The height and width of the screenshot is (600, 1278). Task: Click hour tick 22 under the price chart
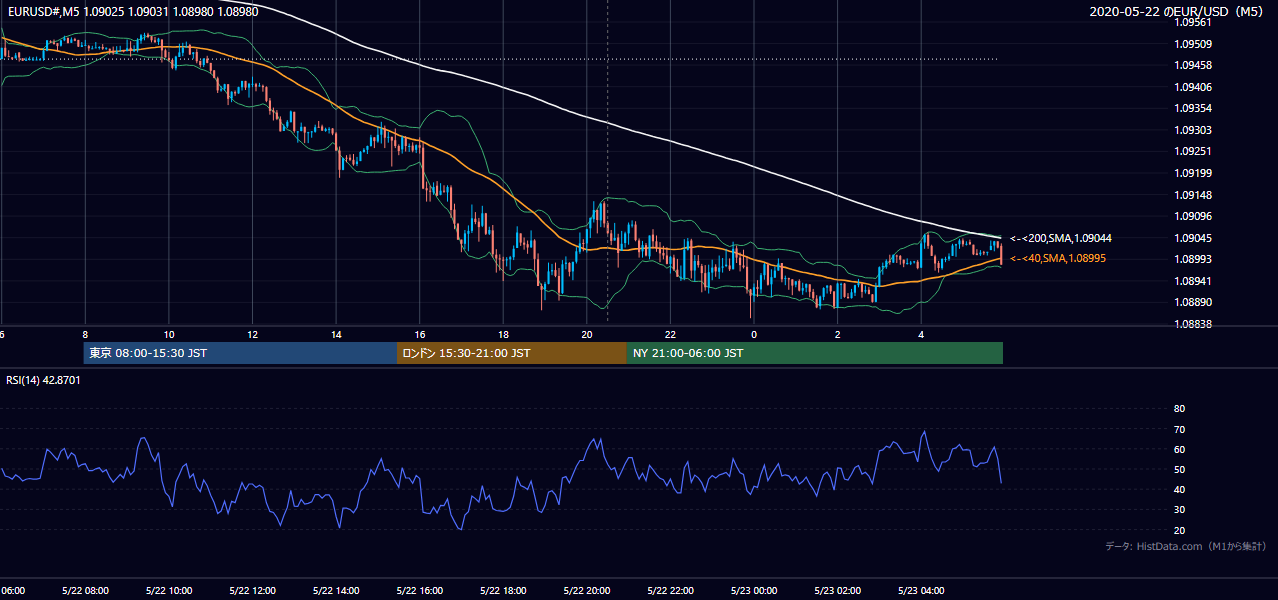[x=671, y=334]
